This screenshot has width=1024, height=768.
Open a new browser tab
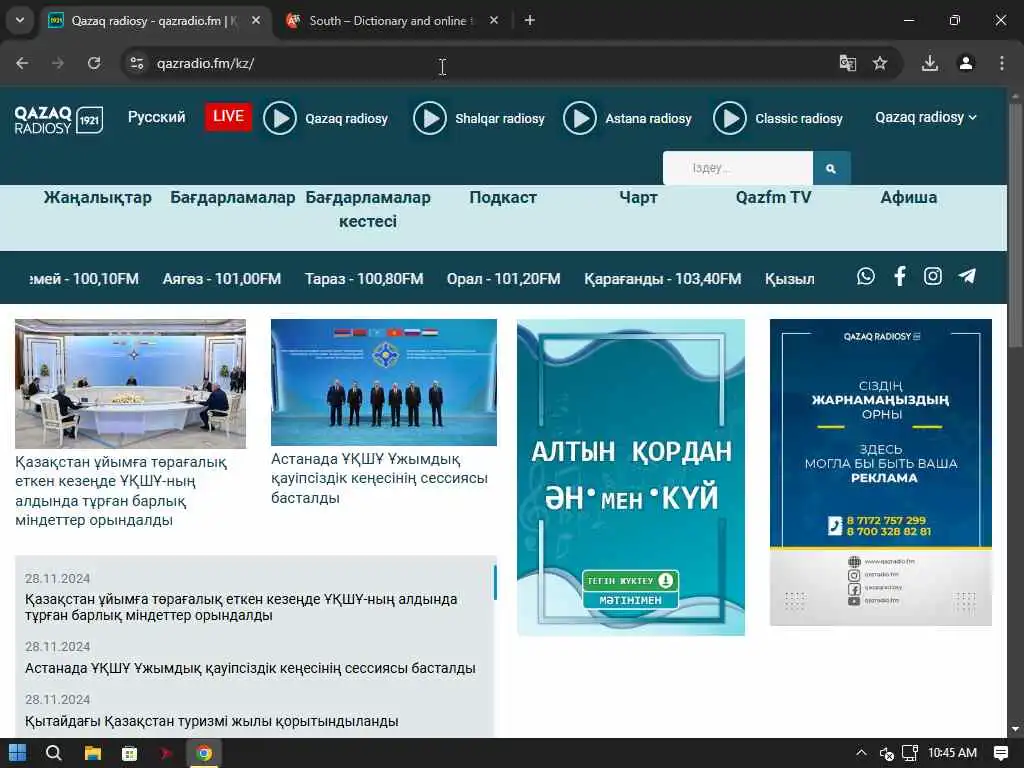click(x=530, y=21)
